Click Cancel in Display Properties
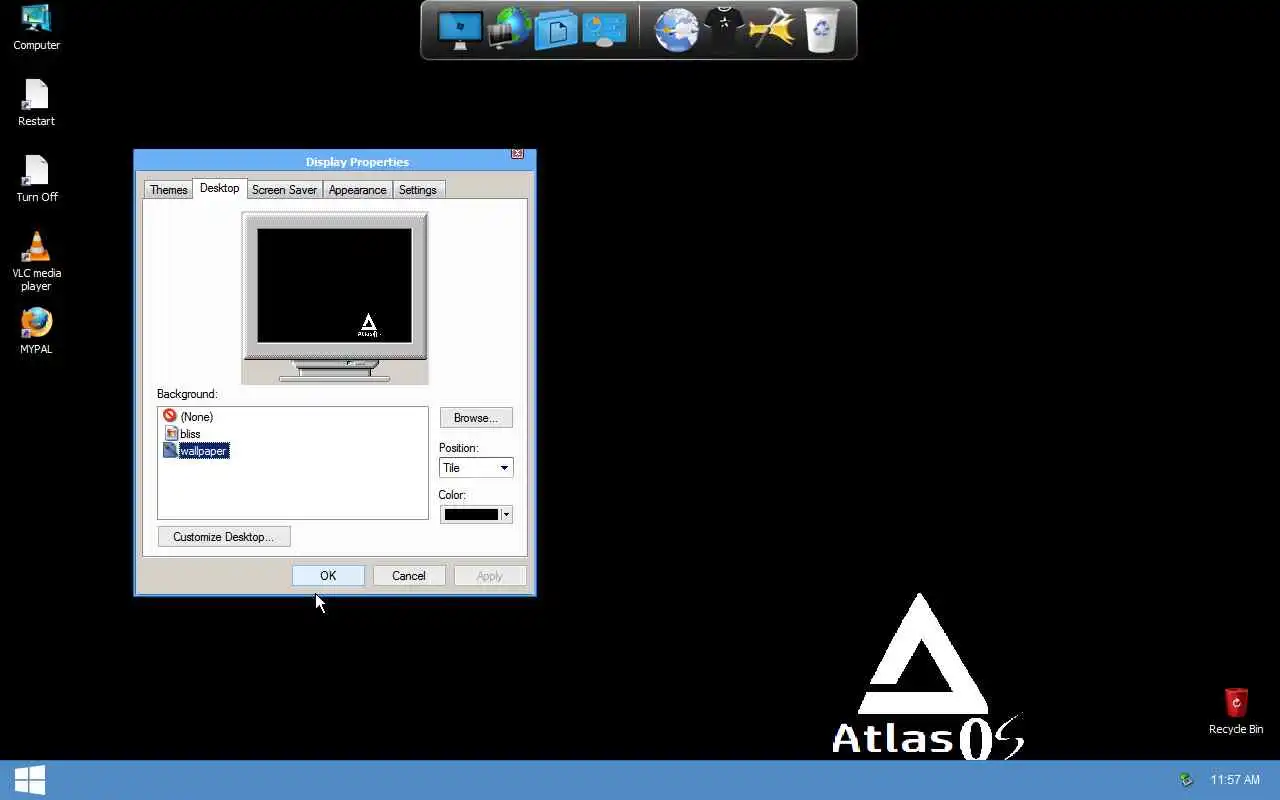This screenshot has width=1280, height=800. click(x=408, y=576)
